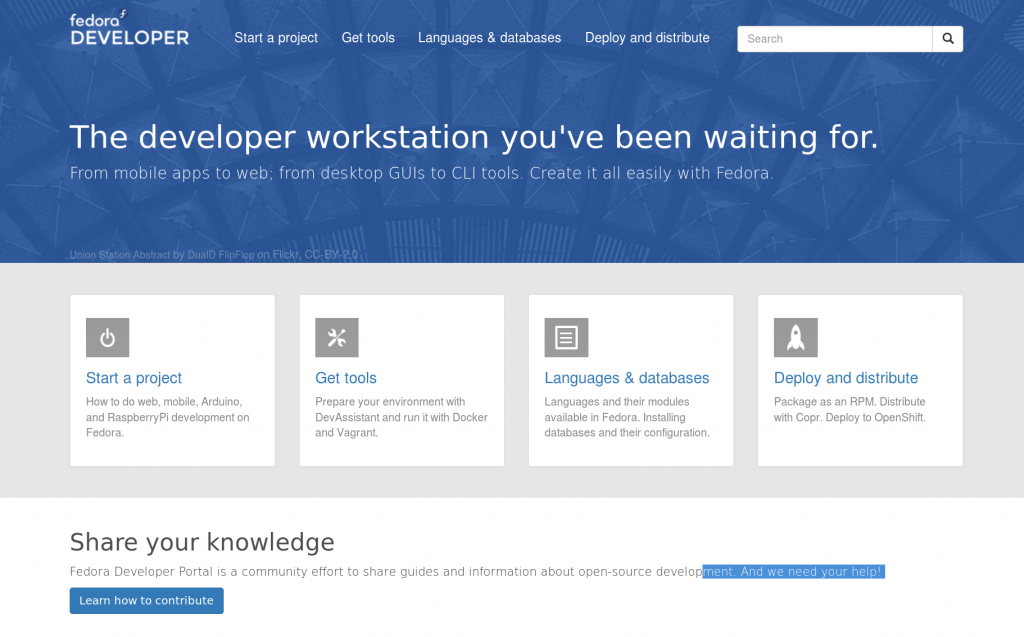Click the tools icon on the Get tools card
This screenshot has width=1024, height=637.
pyautogui.click(x=336, y=337)
